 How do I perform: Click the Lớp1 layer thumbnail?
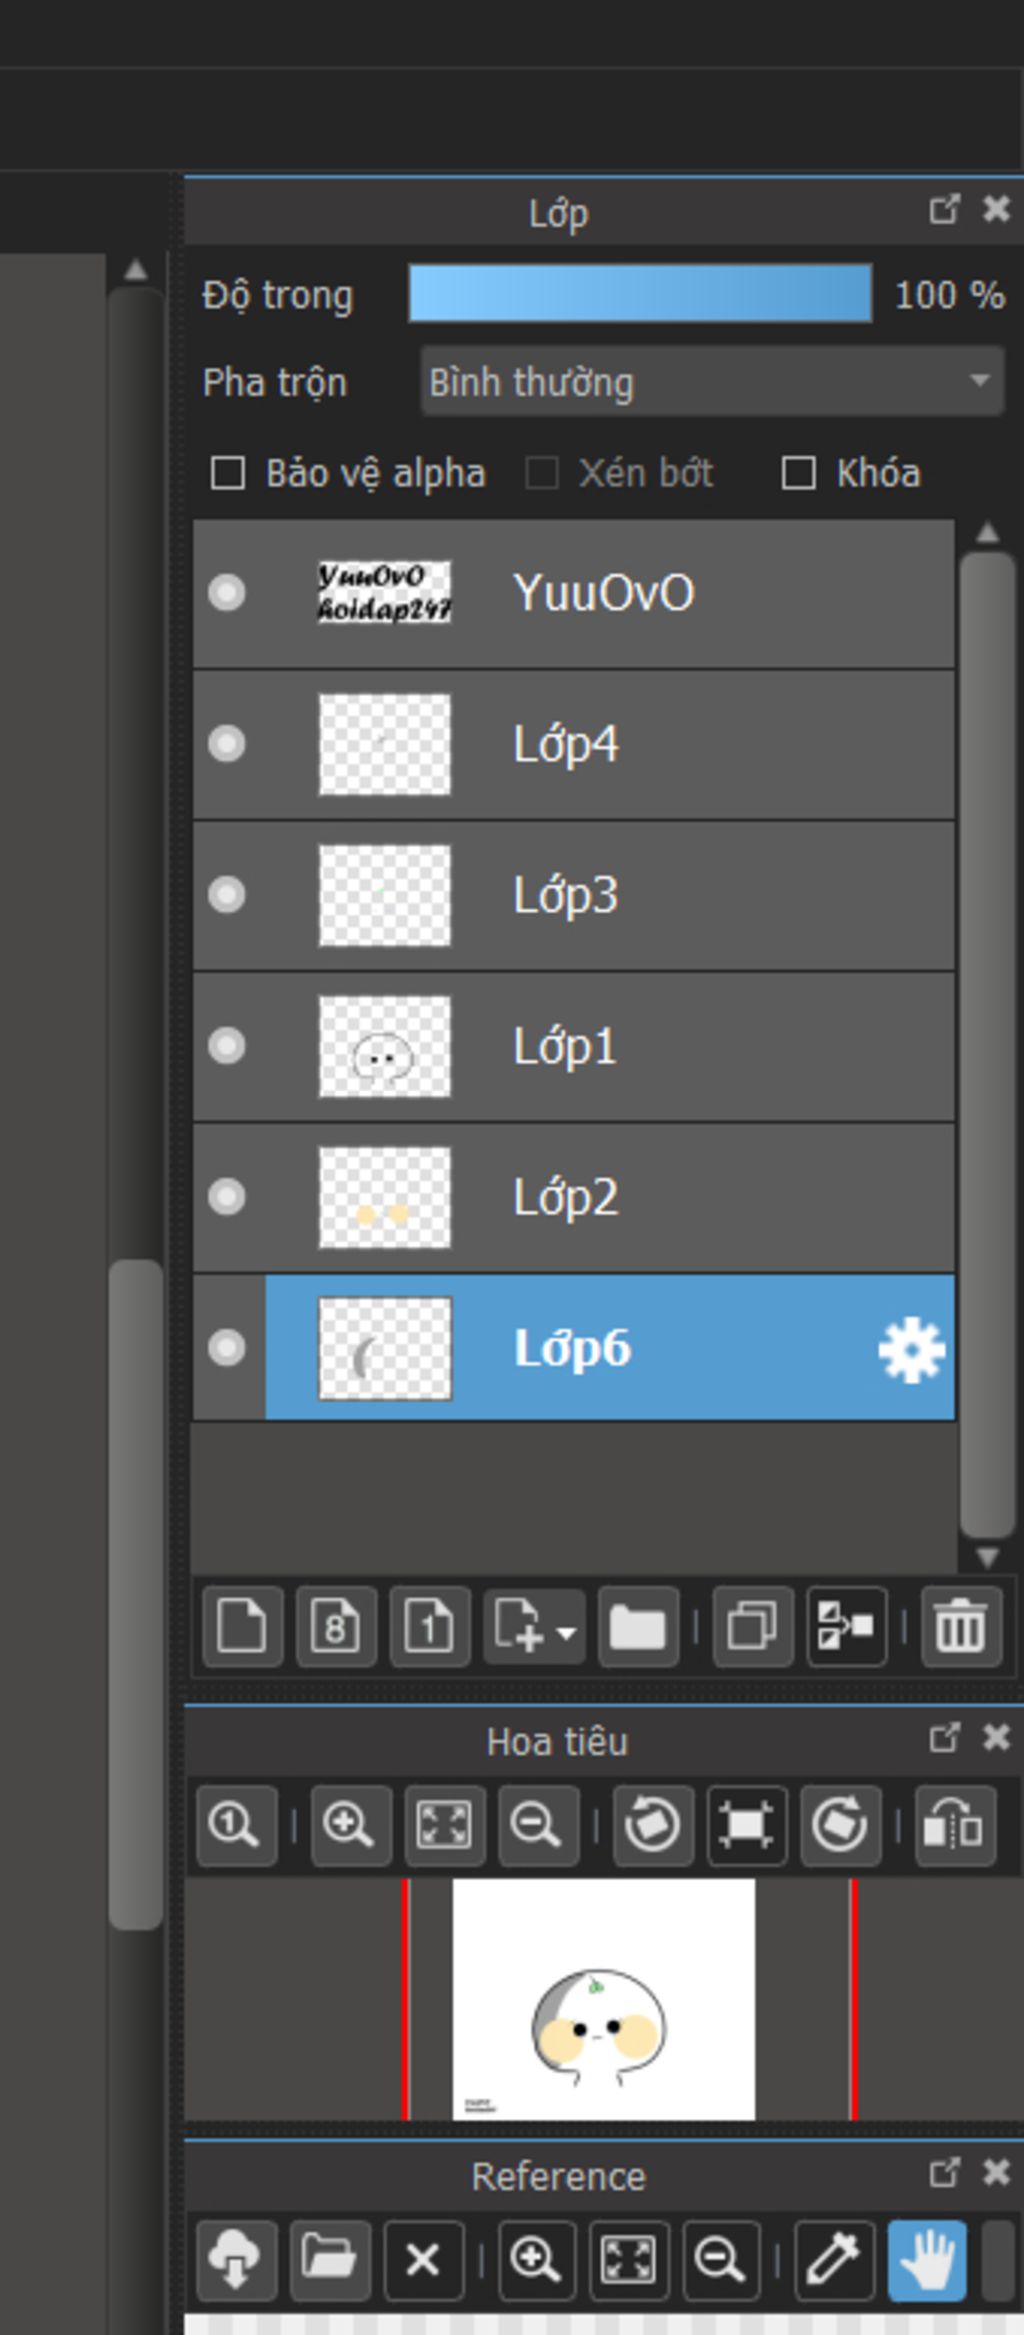384,1047
